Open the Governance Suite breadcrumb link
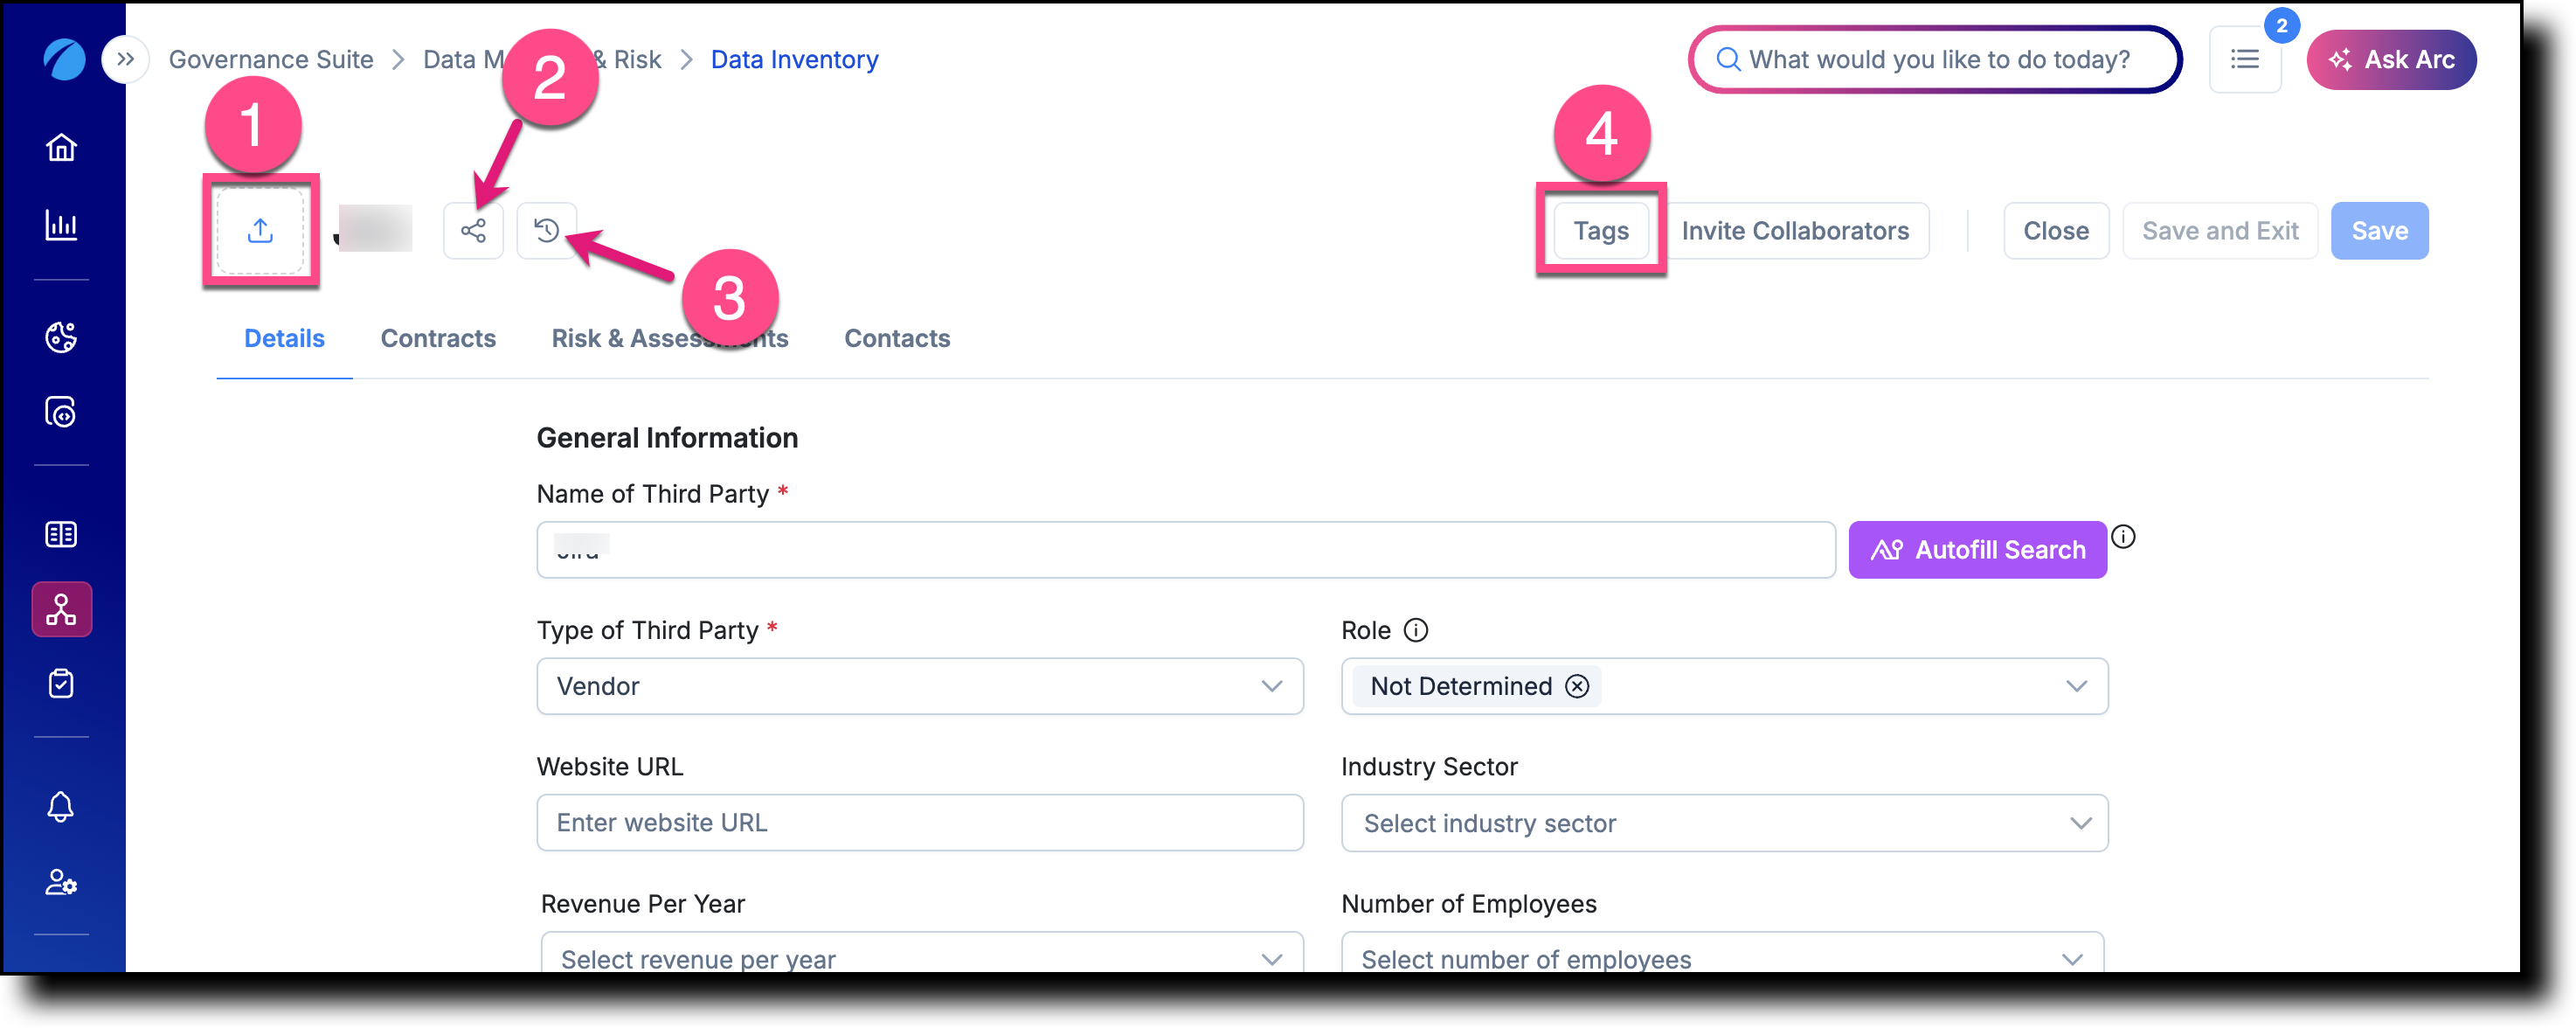 click(271, 60)
